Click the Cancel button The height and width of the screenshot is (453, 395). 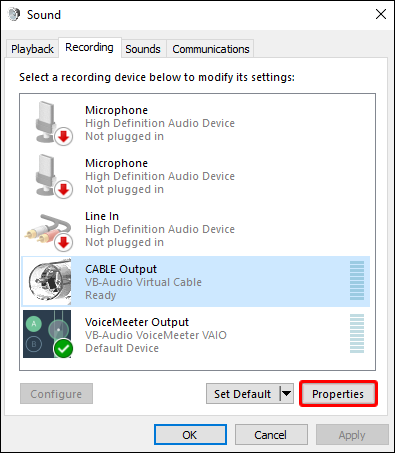tap(271, 435)
